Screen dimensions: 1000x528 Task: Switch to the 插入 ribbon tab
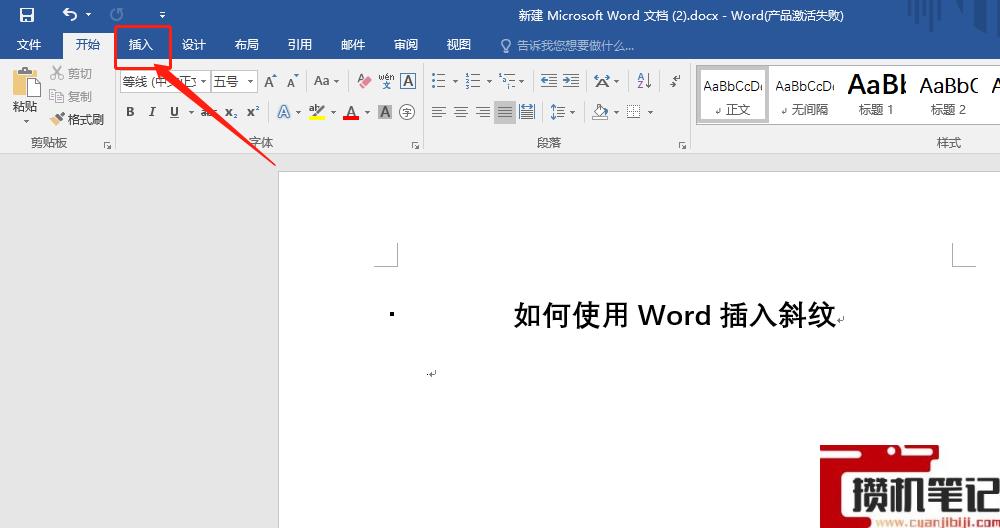(x=141, y=45)
